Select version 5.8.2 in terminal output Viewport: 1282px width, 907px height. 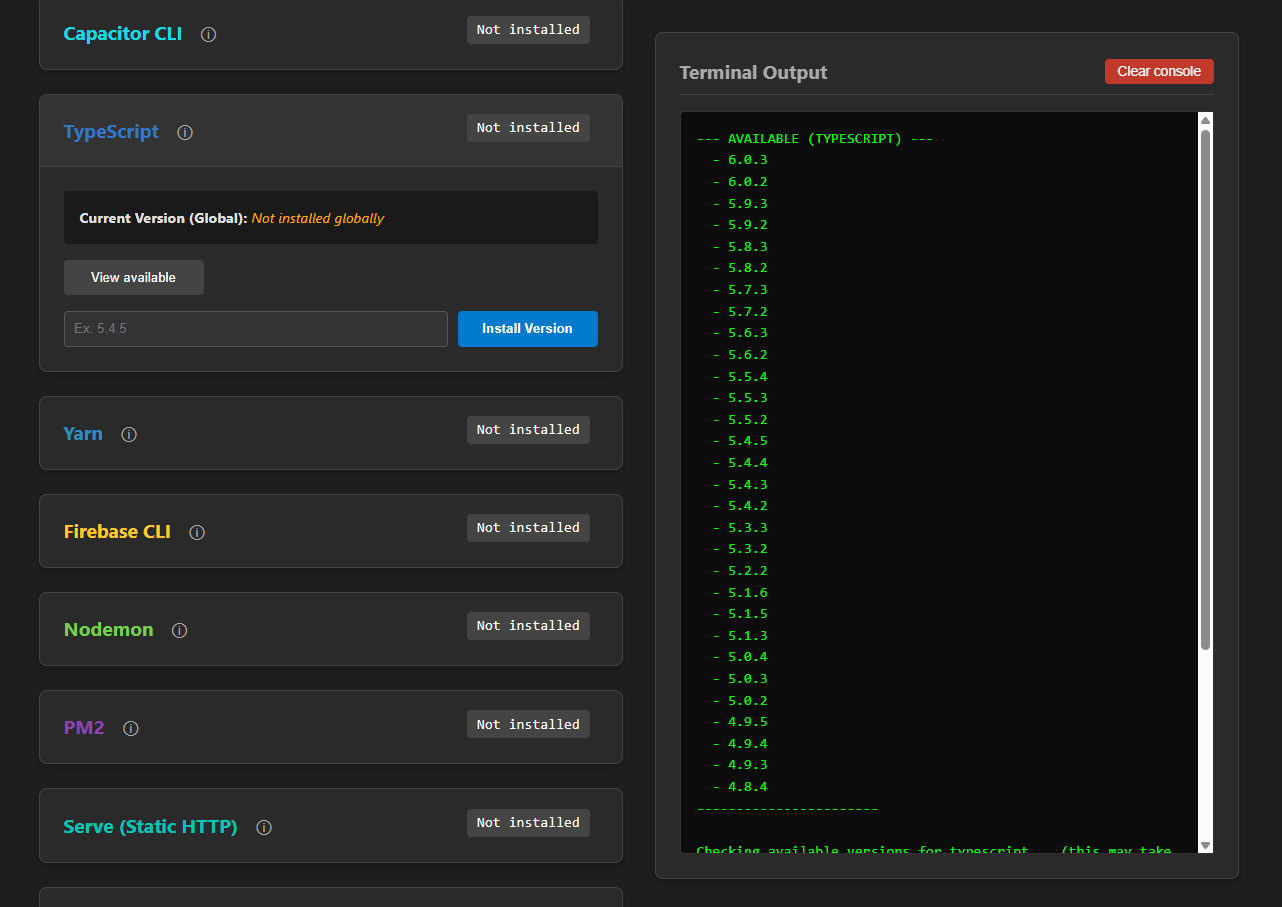[747, 268]
